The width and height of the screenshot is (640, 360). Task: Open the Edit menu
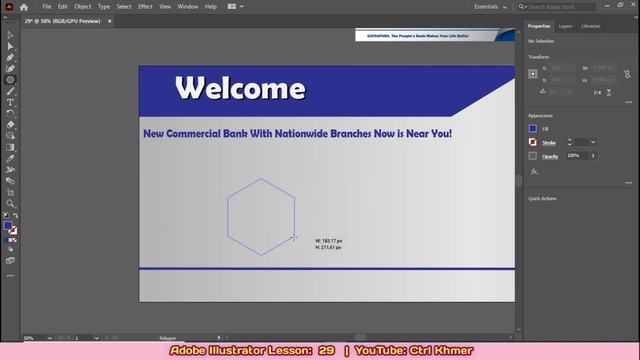coord(62,7)
